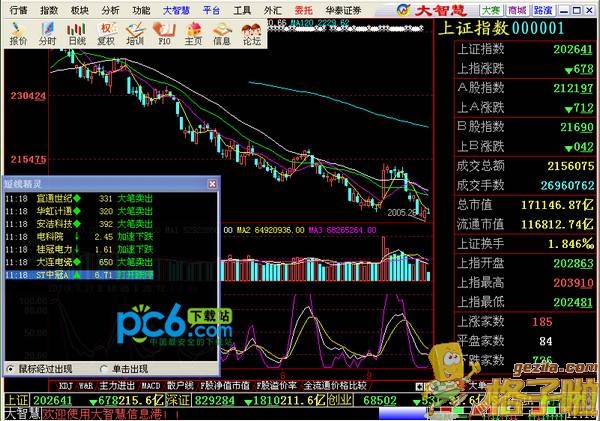Screen dimensions: 600x421
Task: Open the 平台 menu
Action: coord(211,10)
